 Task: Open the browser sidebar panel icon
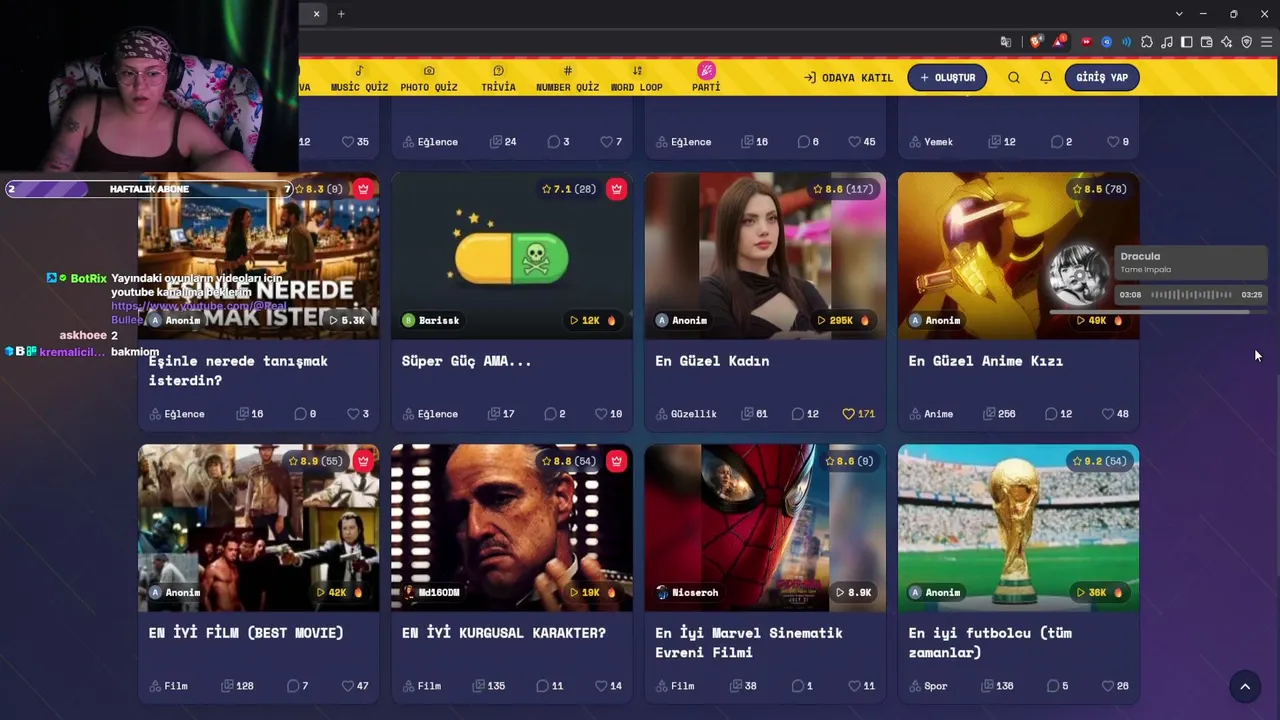[x=1187, y=42]
